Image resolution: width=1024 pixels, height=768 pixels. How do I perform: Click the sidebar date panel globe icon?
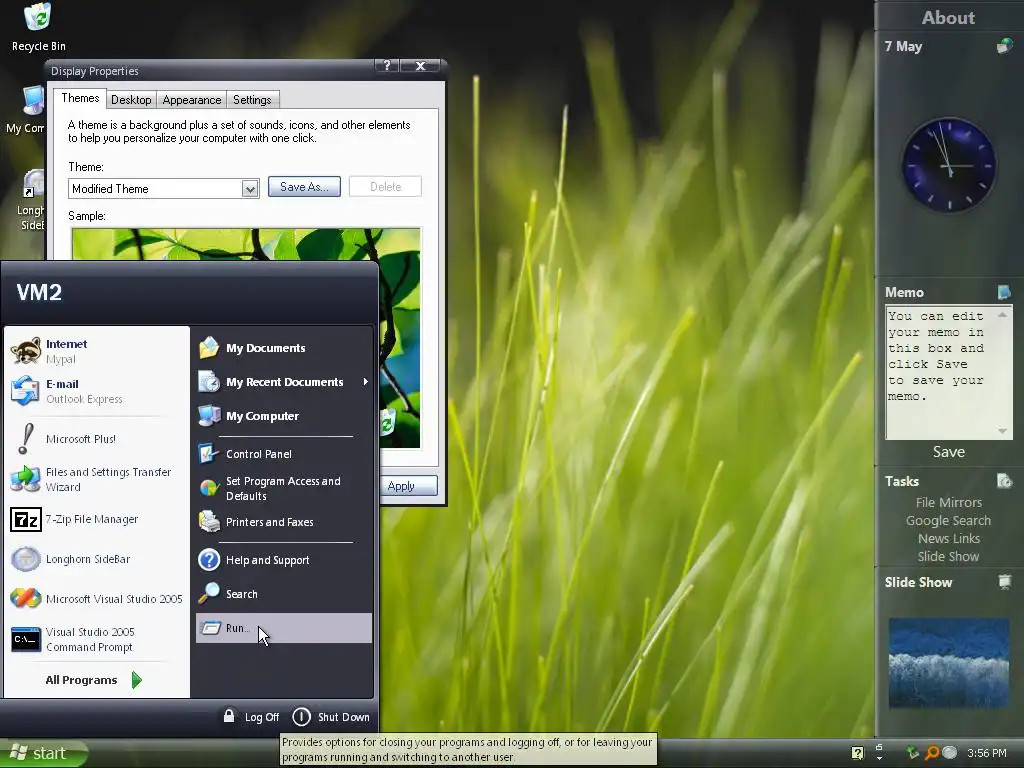(x=1004, y=46)
